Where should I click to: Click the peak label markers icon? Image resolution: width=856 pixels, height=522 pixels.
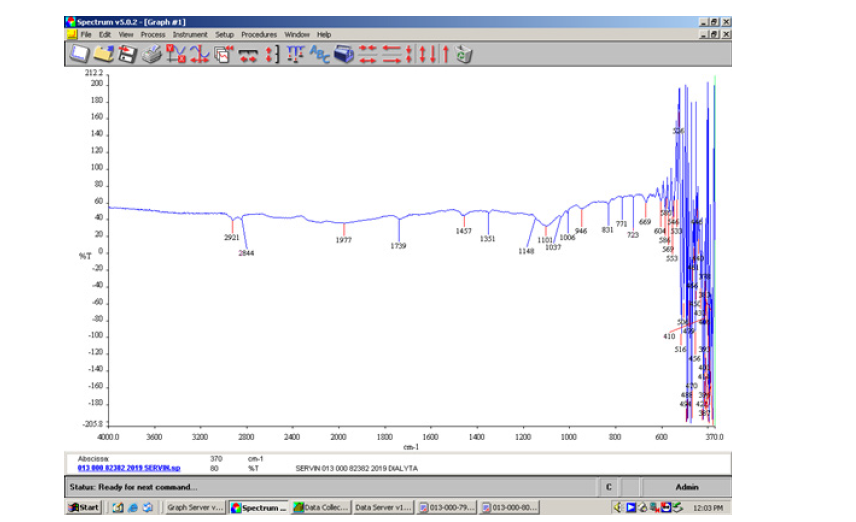point(295,54)
